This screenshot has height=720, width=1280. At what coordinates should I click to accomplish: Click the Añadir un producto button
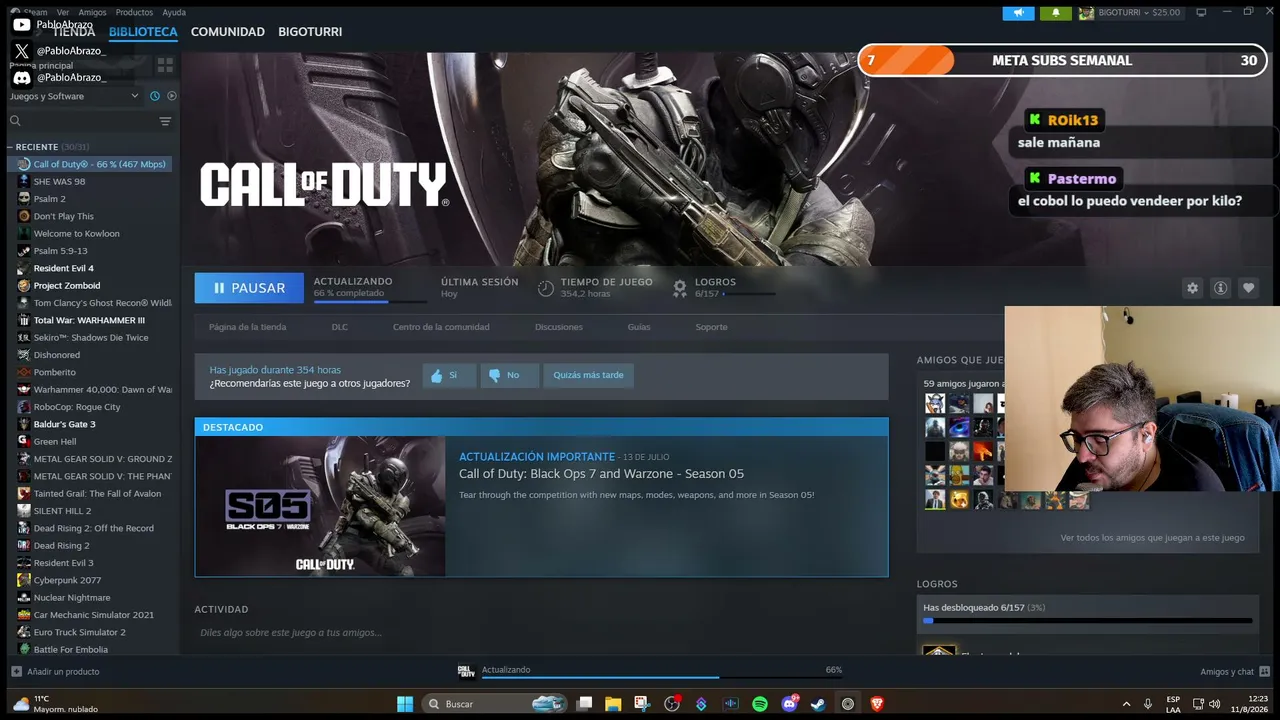coord(55,671)
